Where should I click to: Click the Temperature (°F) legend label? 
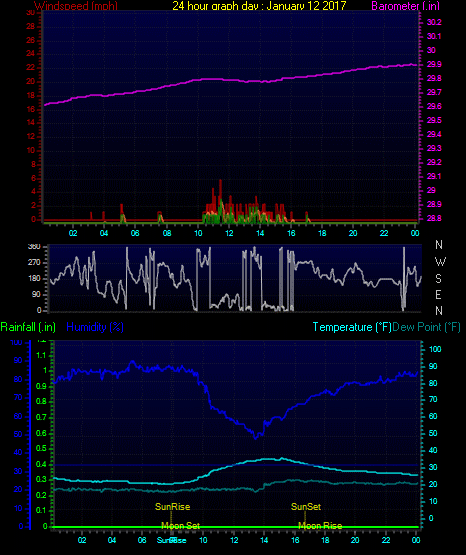(x=352, y=327)
